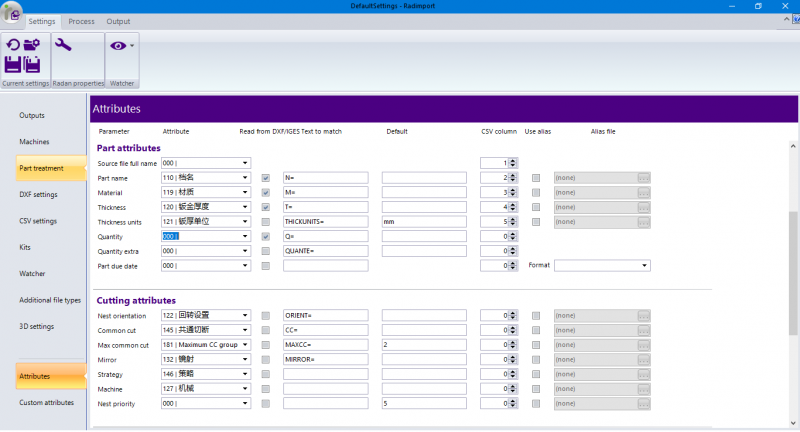Toggle Read from DXF checkbox for Part name

[x=266, y=178]
